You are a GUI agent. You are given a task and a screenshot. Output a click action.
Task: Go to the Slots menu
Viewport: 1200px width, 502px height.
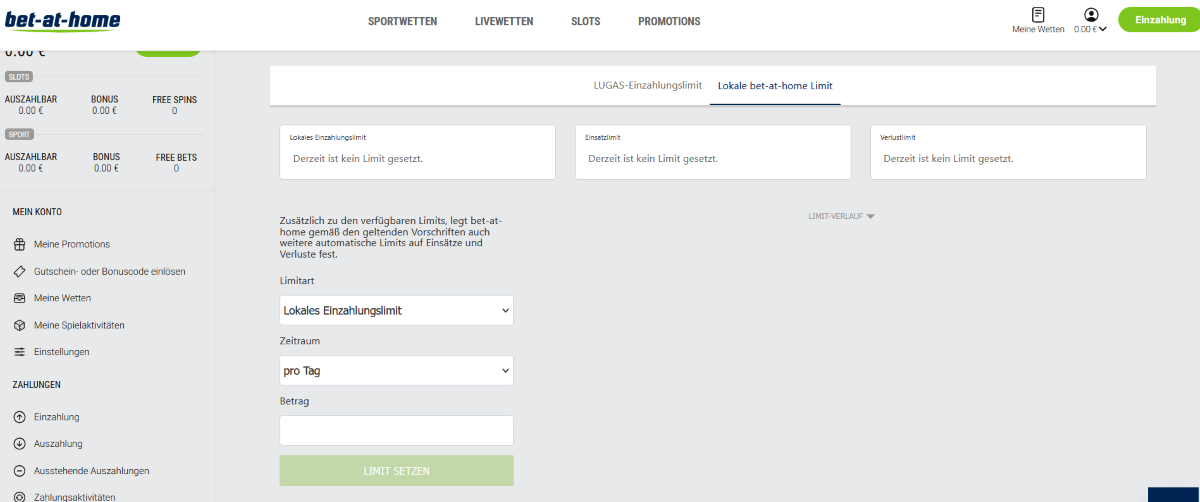586,21
